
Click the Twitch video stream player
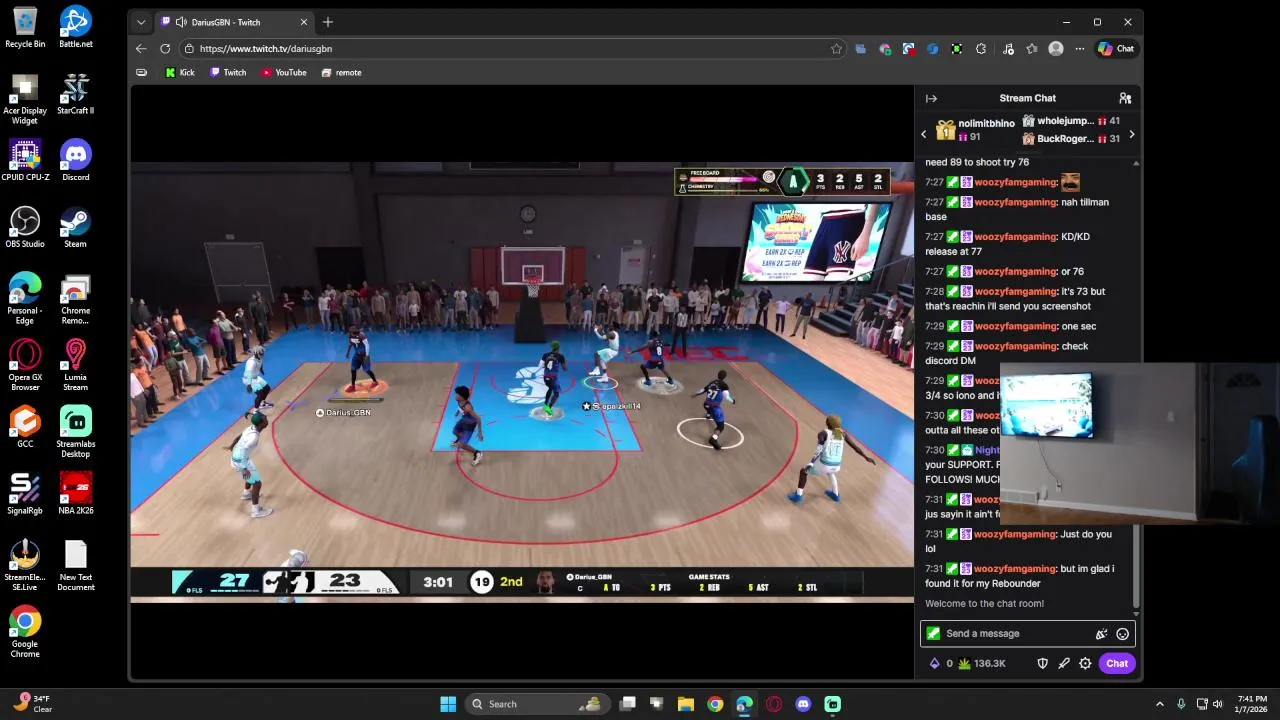[x=522, y=380]
